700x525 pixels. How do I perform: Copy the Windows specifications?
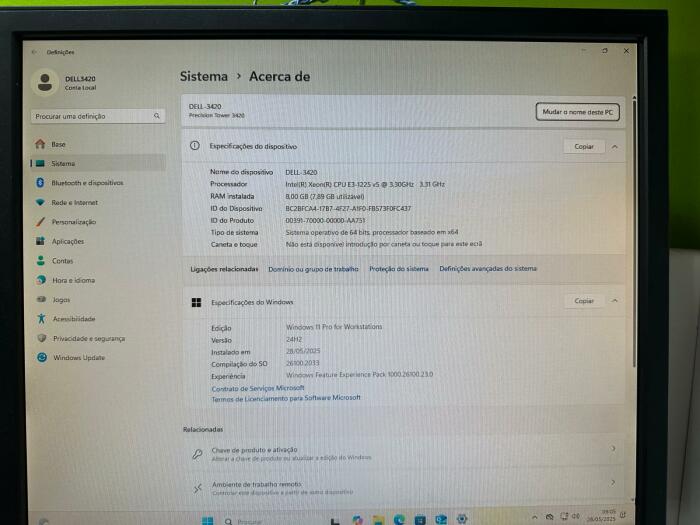click(584, 301)
